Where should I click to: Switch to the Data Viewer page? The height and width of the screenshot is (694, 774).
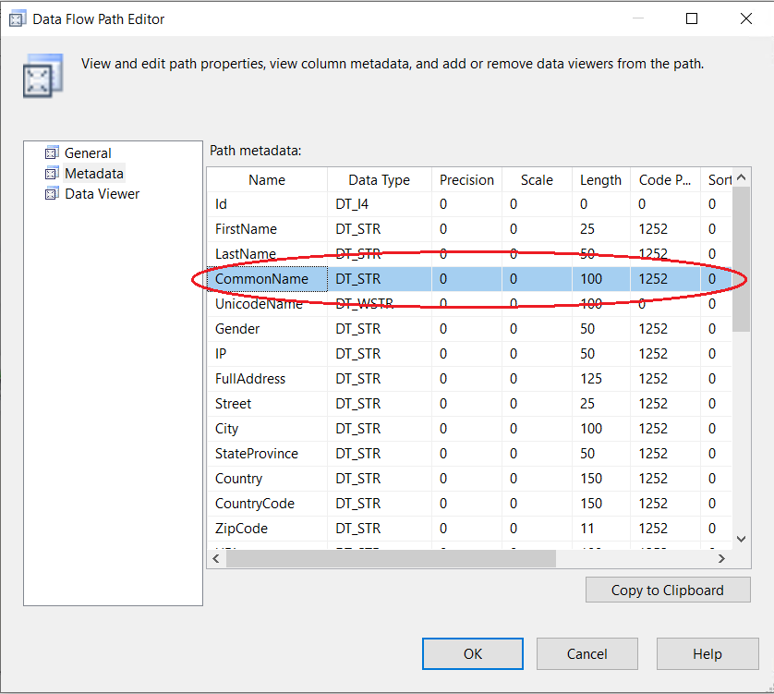pyautogui.click(x=102, y=194)
